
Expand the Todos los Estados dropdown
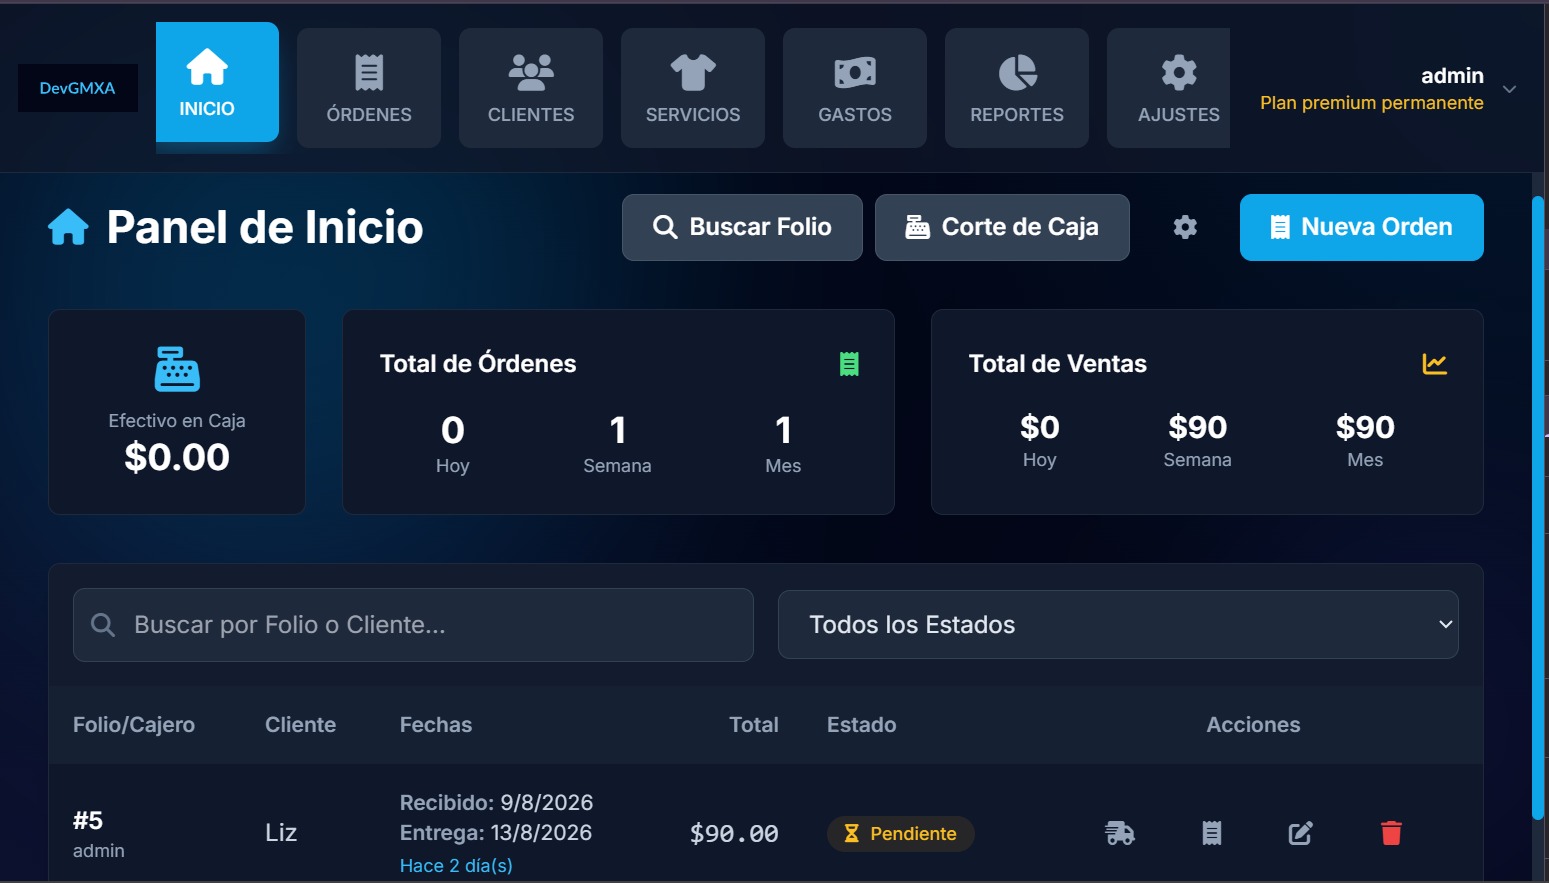[1118, 625]
